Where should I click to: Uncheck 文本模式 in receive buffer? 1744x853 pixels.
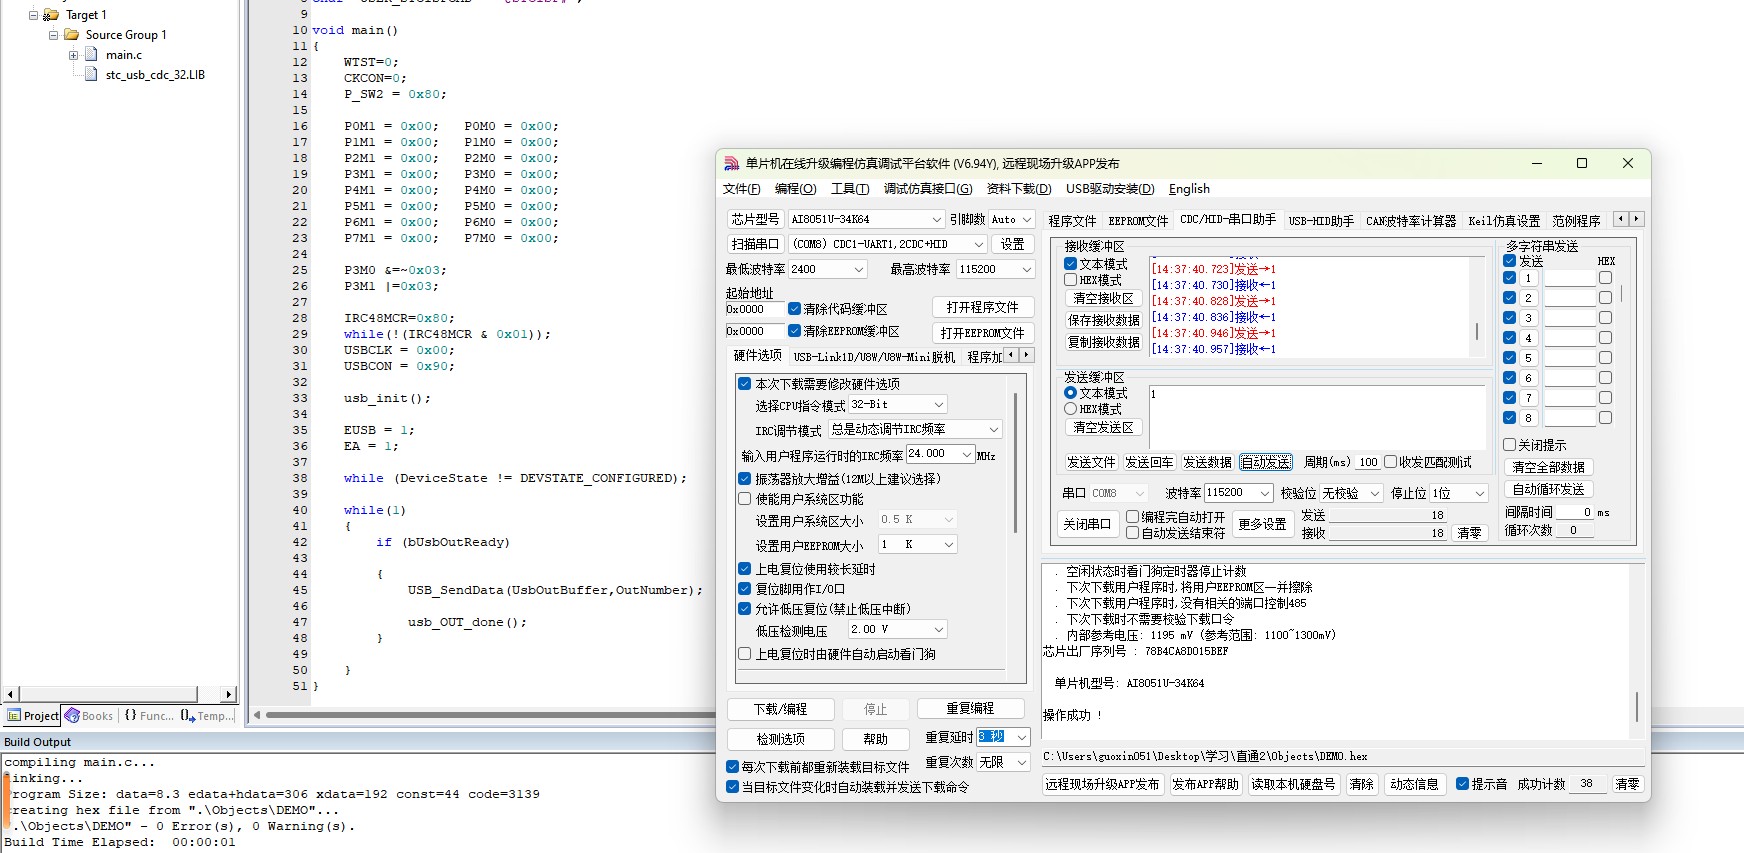pos(1070,264)
